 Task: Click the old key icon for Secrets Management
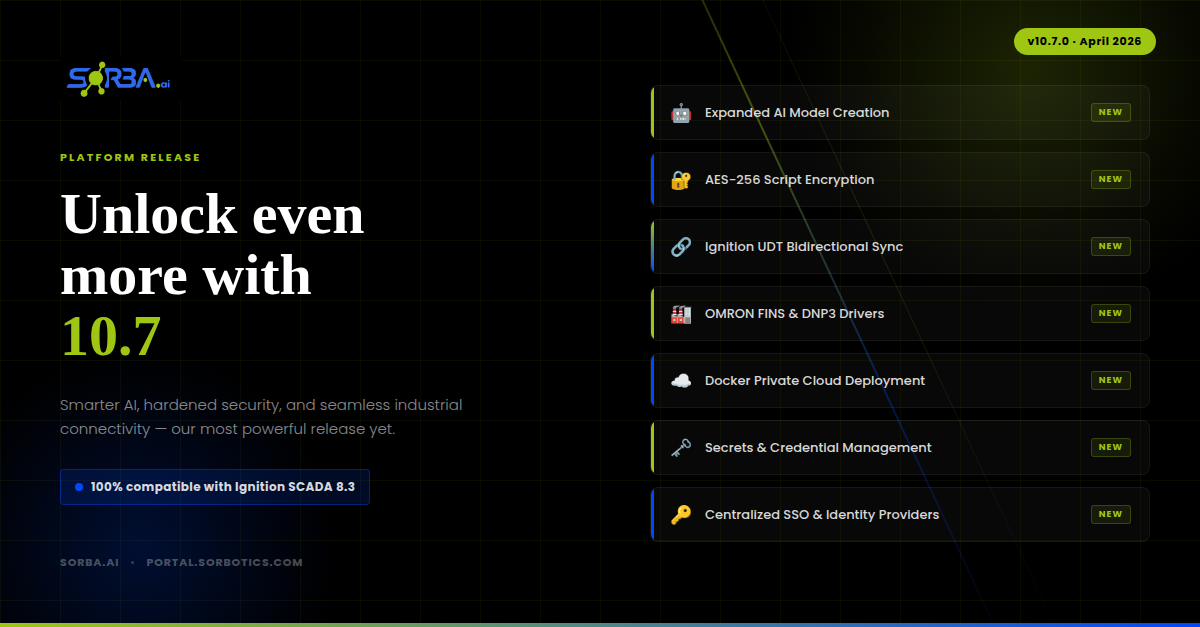(681, 448)
